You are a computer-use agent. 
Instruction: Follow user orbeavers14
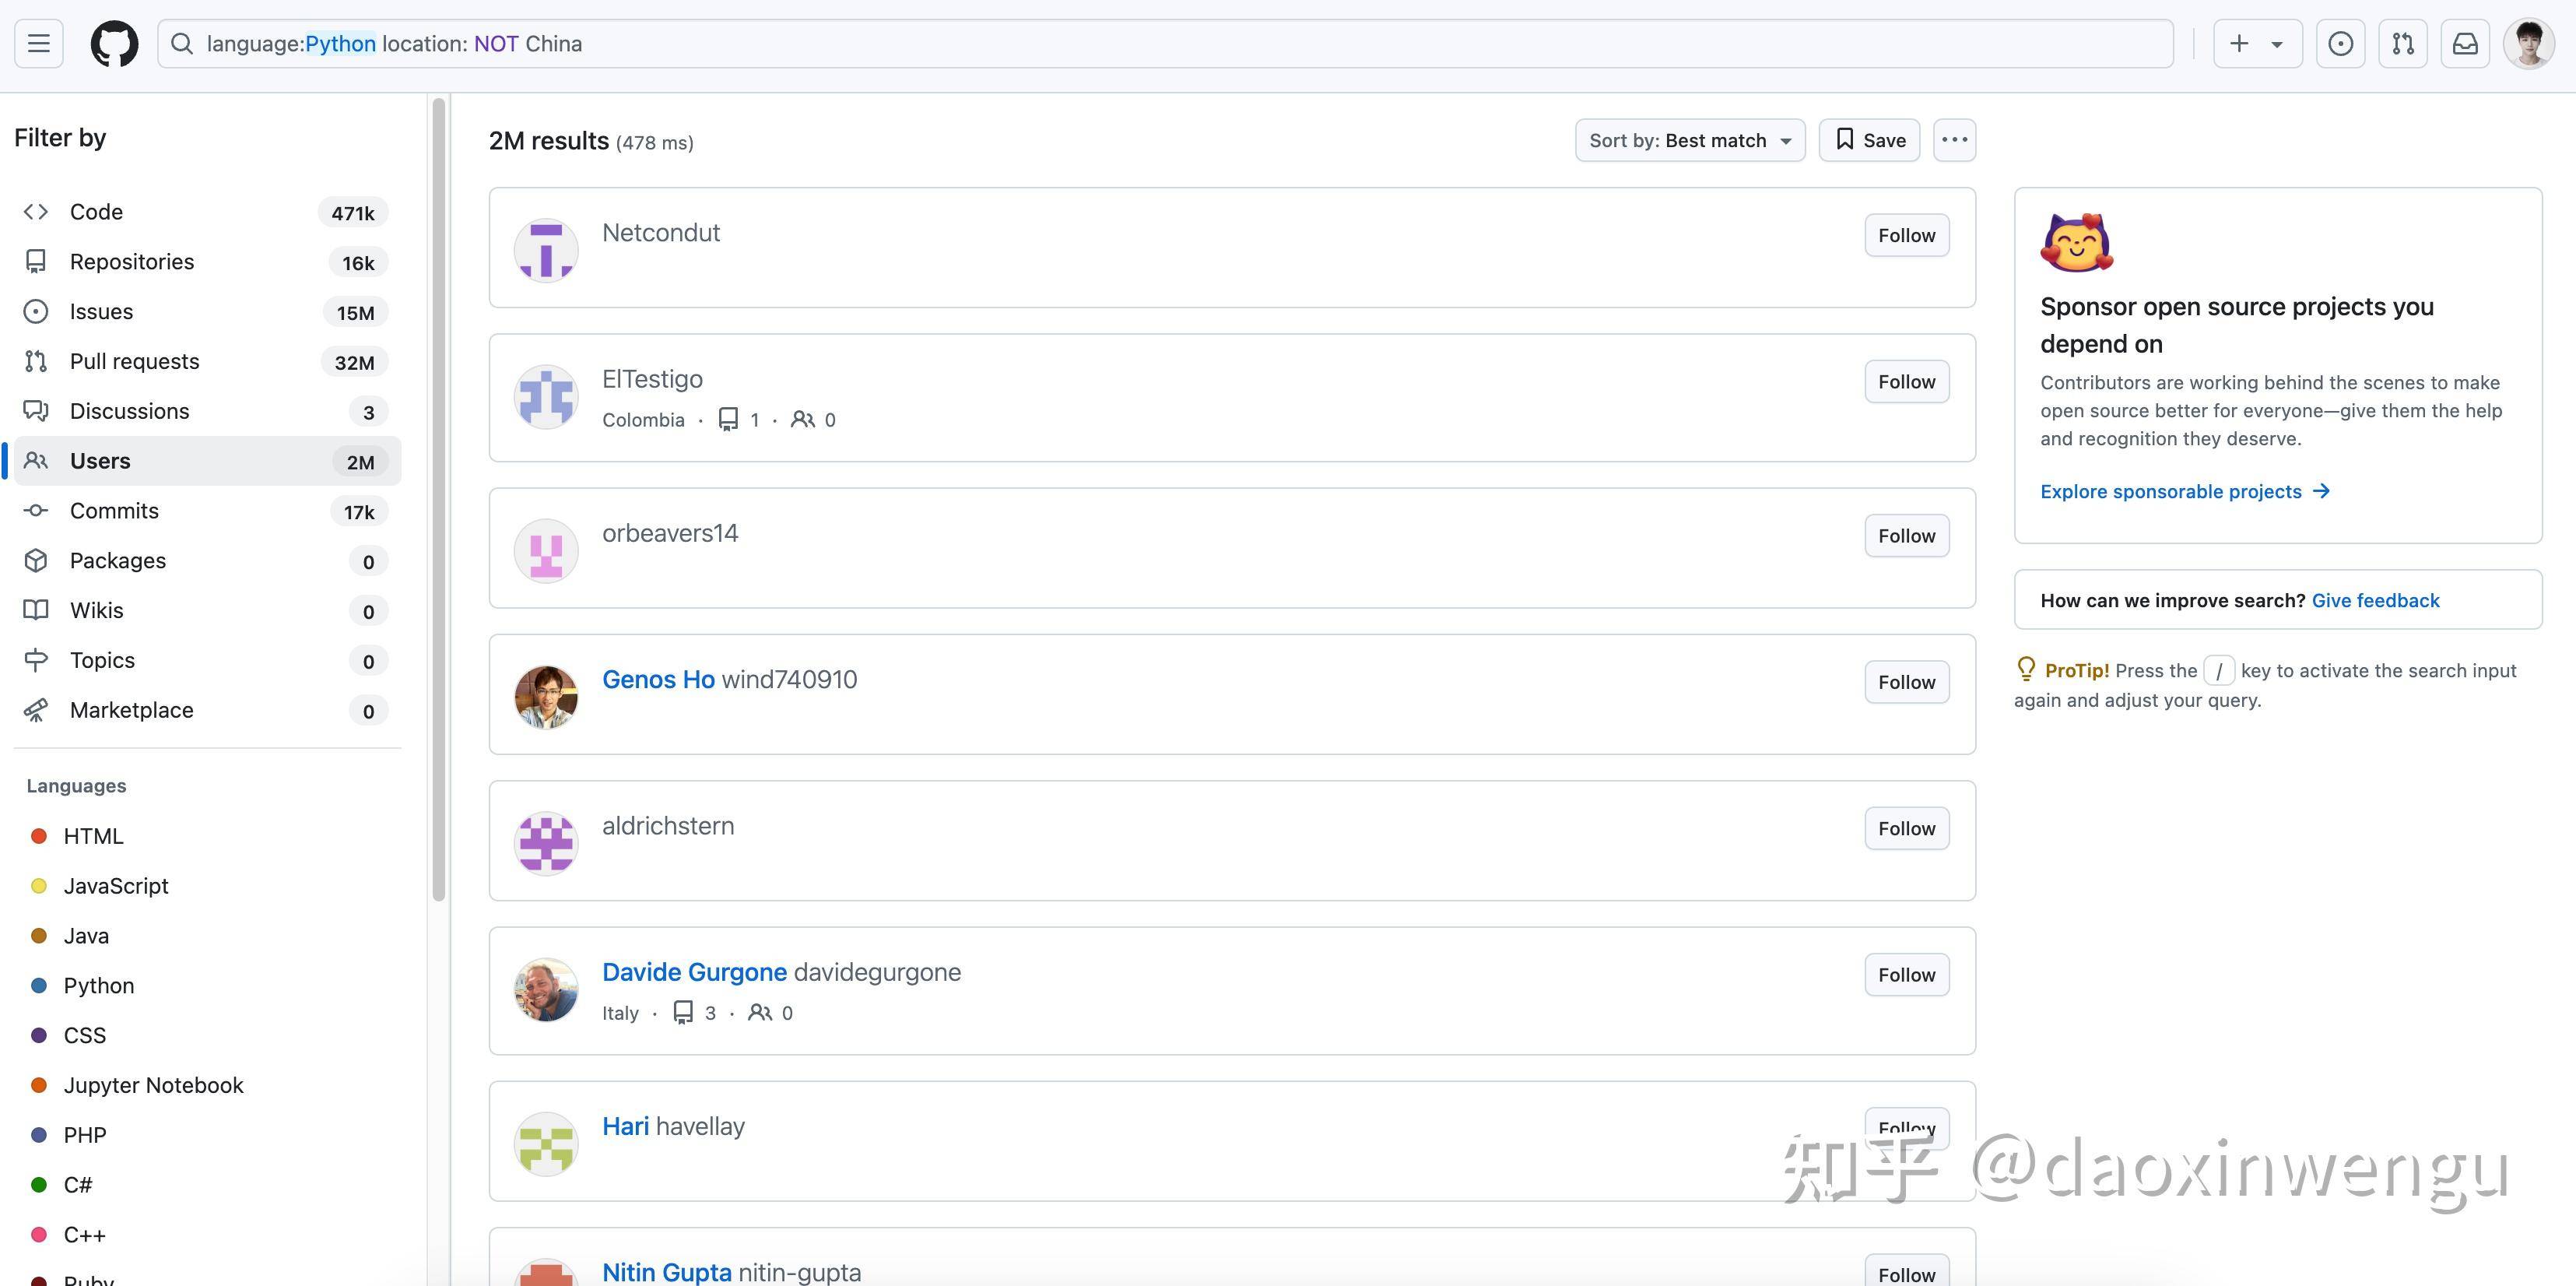[x=1906, y=535]
